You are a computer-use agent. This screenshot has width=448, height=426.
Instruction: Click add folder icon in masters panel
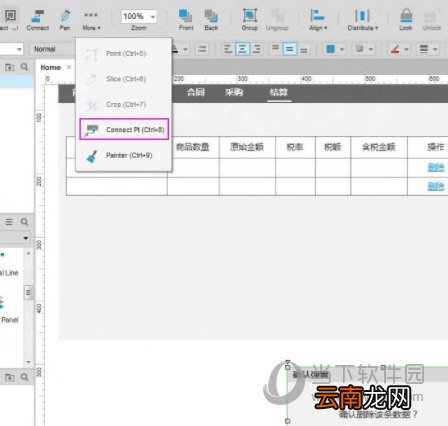click(x=9, y=377)
